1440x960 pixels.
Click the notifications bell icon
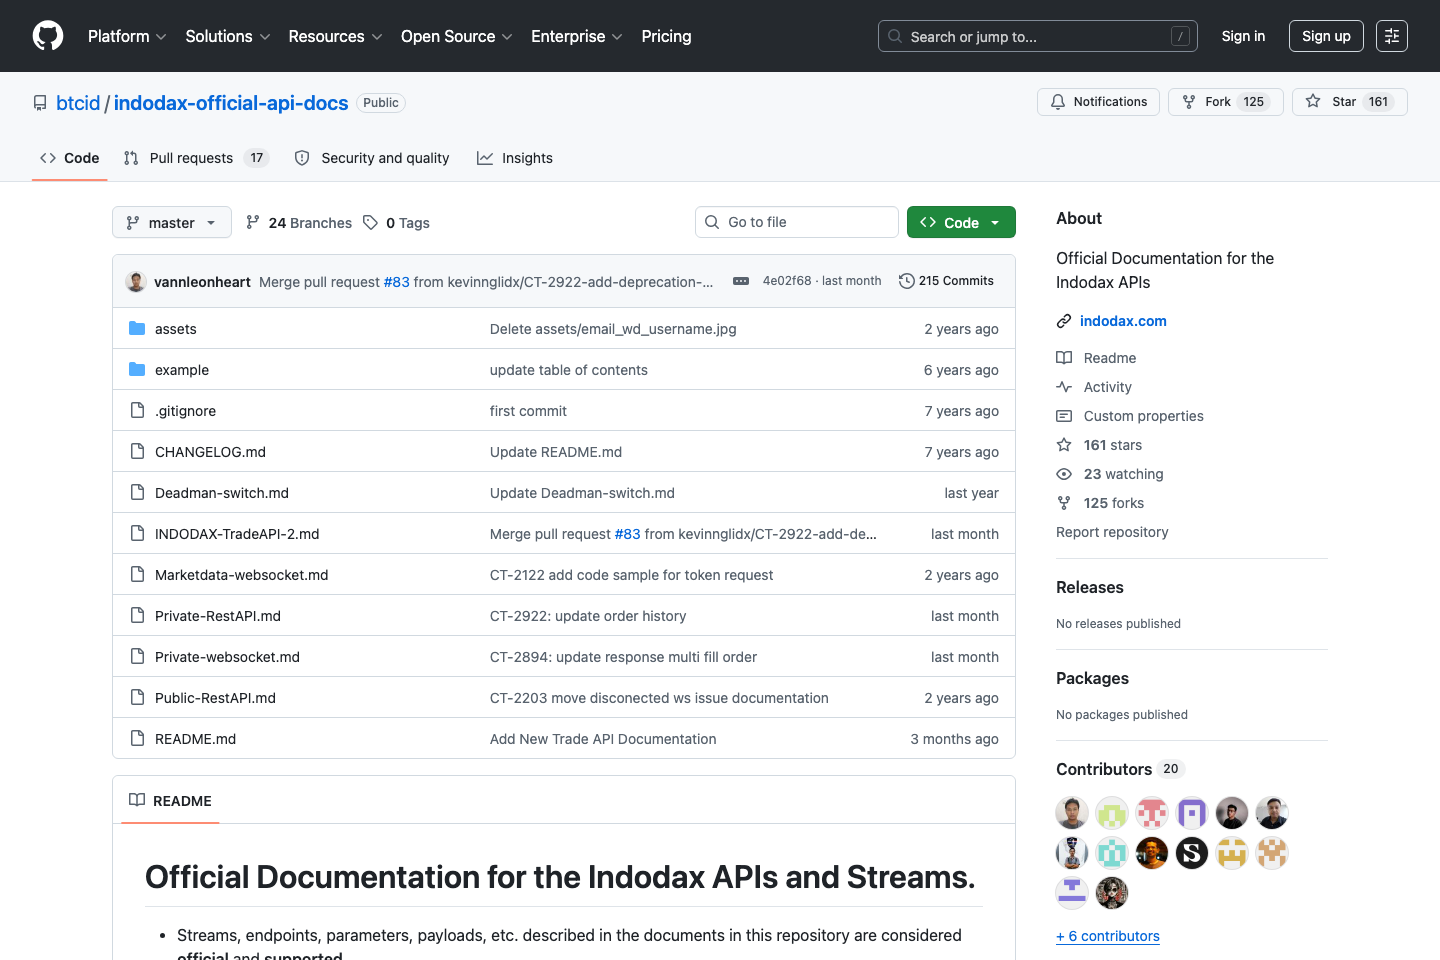click(1058, 101)
